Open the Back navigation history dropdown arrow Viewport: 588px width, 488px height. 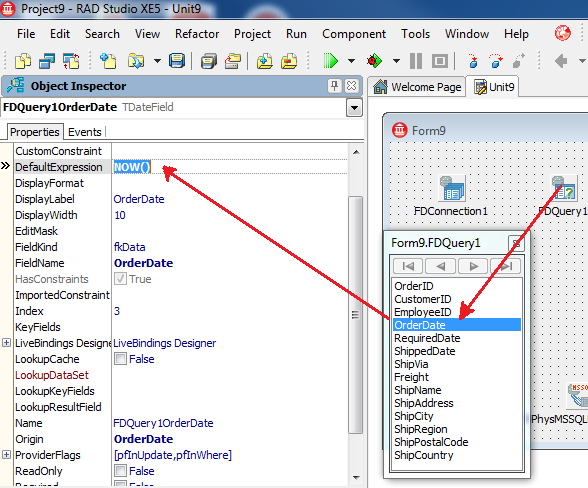(x=582, y=61)
